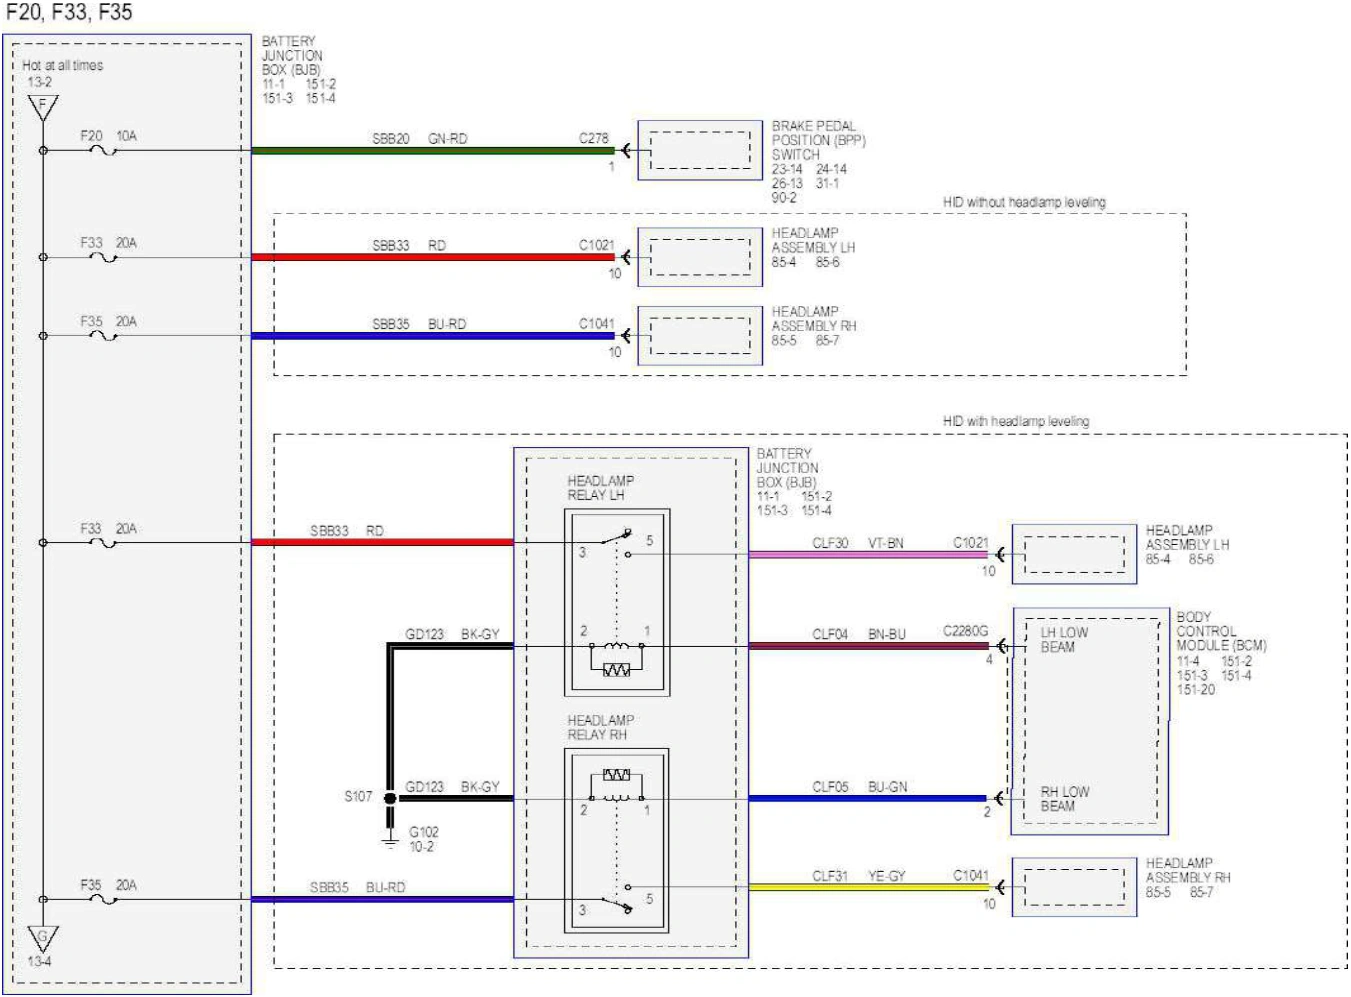Click the "HID without headlamp leveling" caption
The width and height of the screenshot is (1351, 997).
coord(1024,202)
